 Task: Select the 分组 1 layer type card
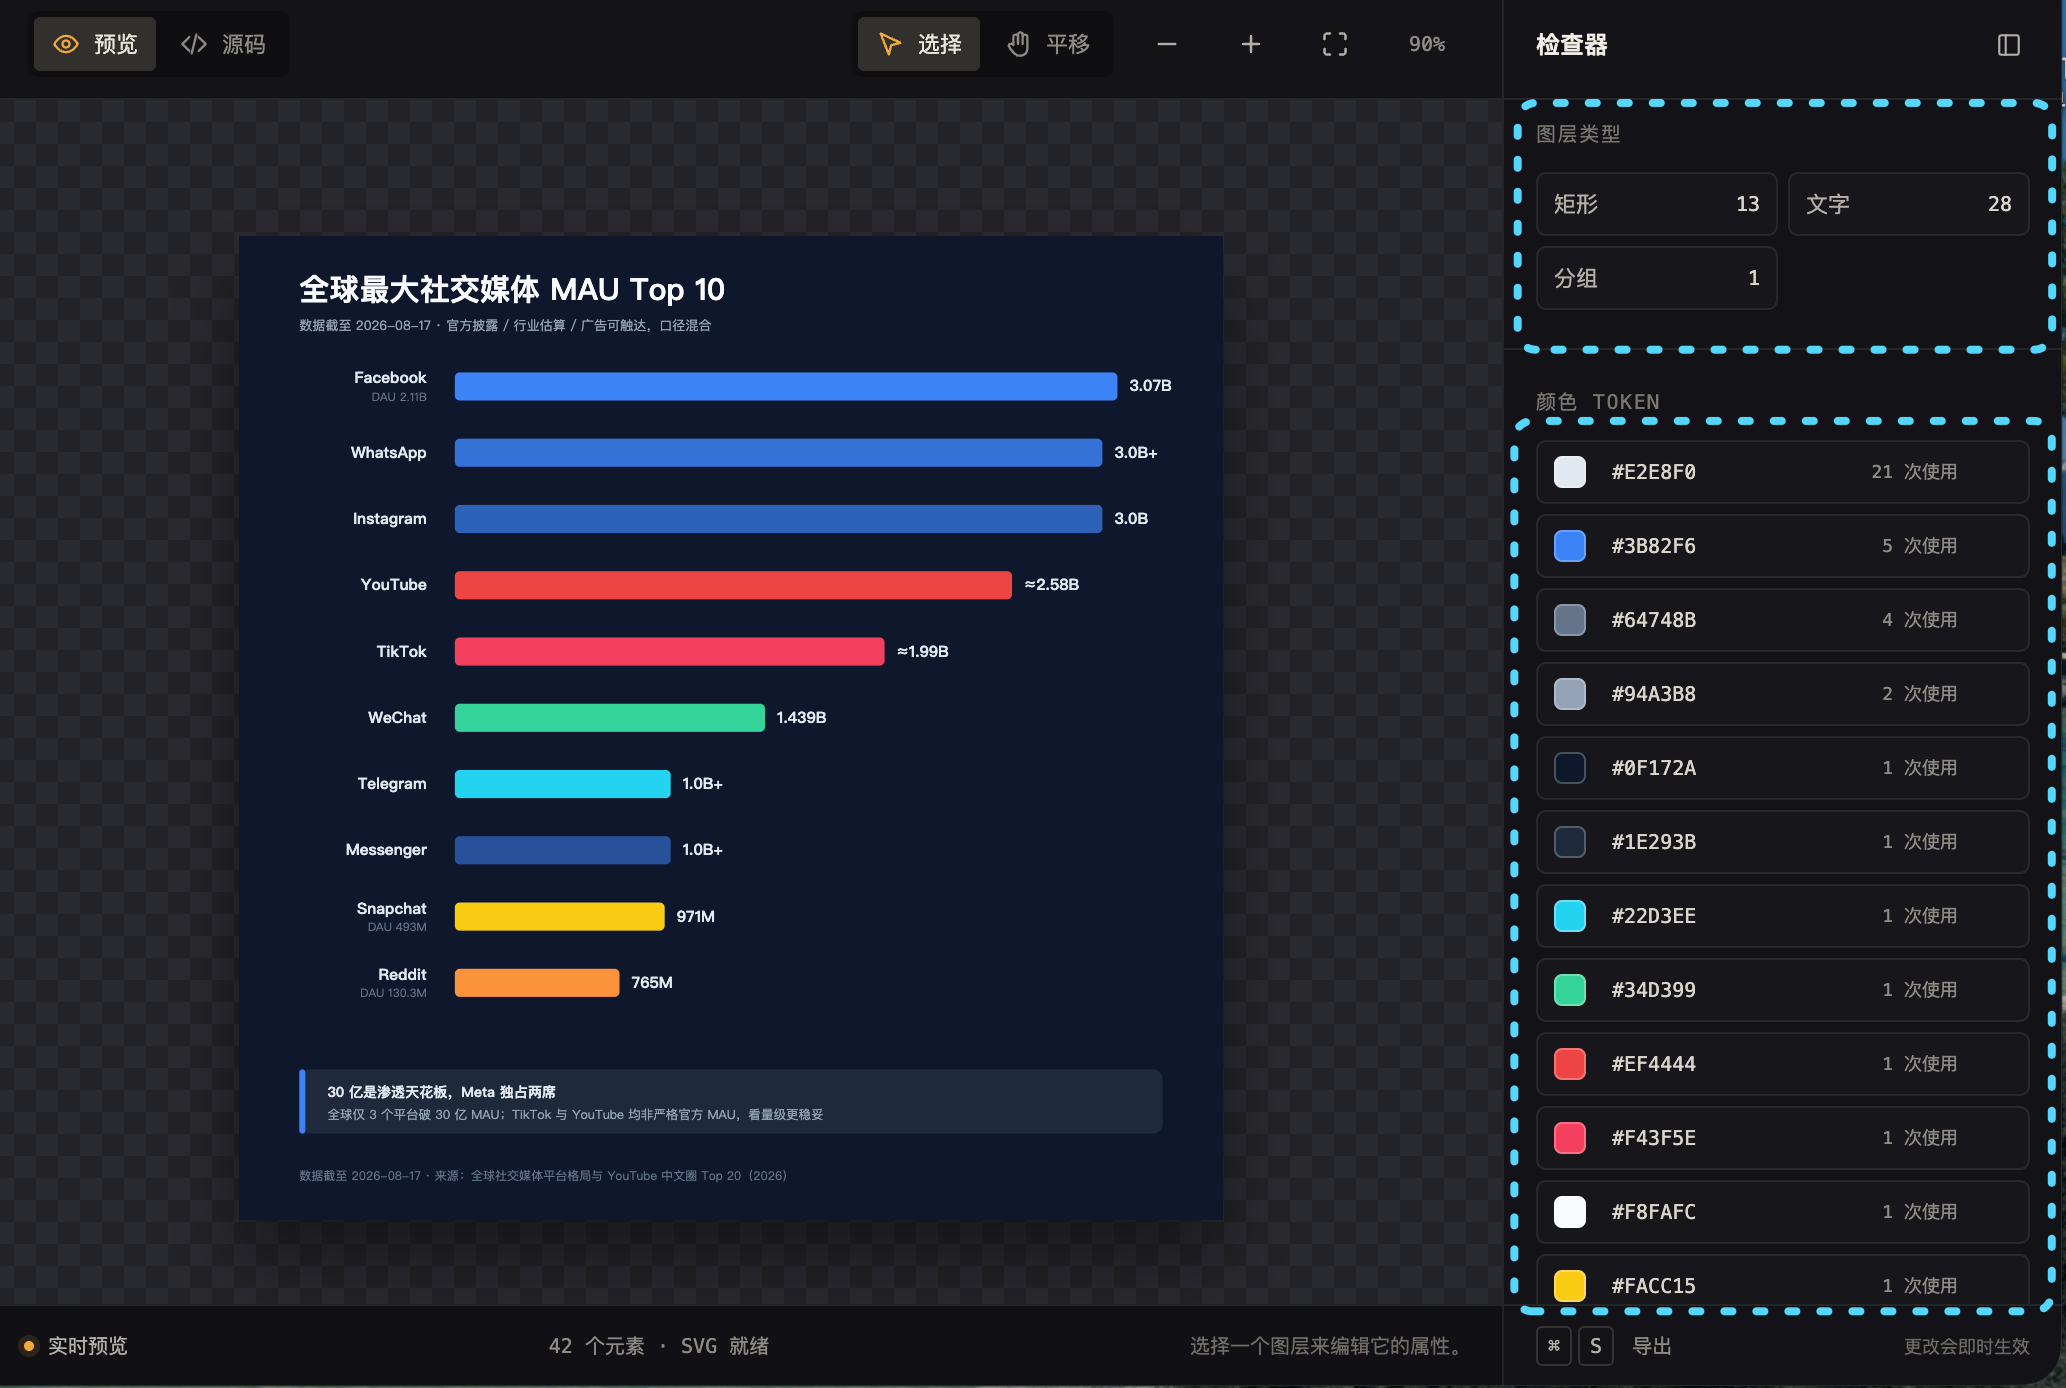point(1656,278)
